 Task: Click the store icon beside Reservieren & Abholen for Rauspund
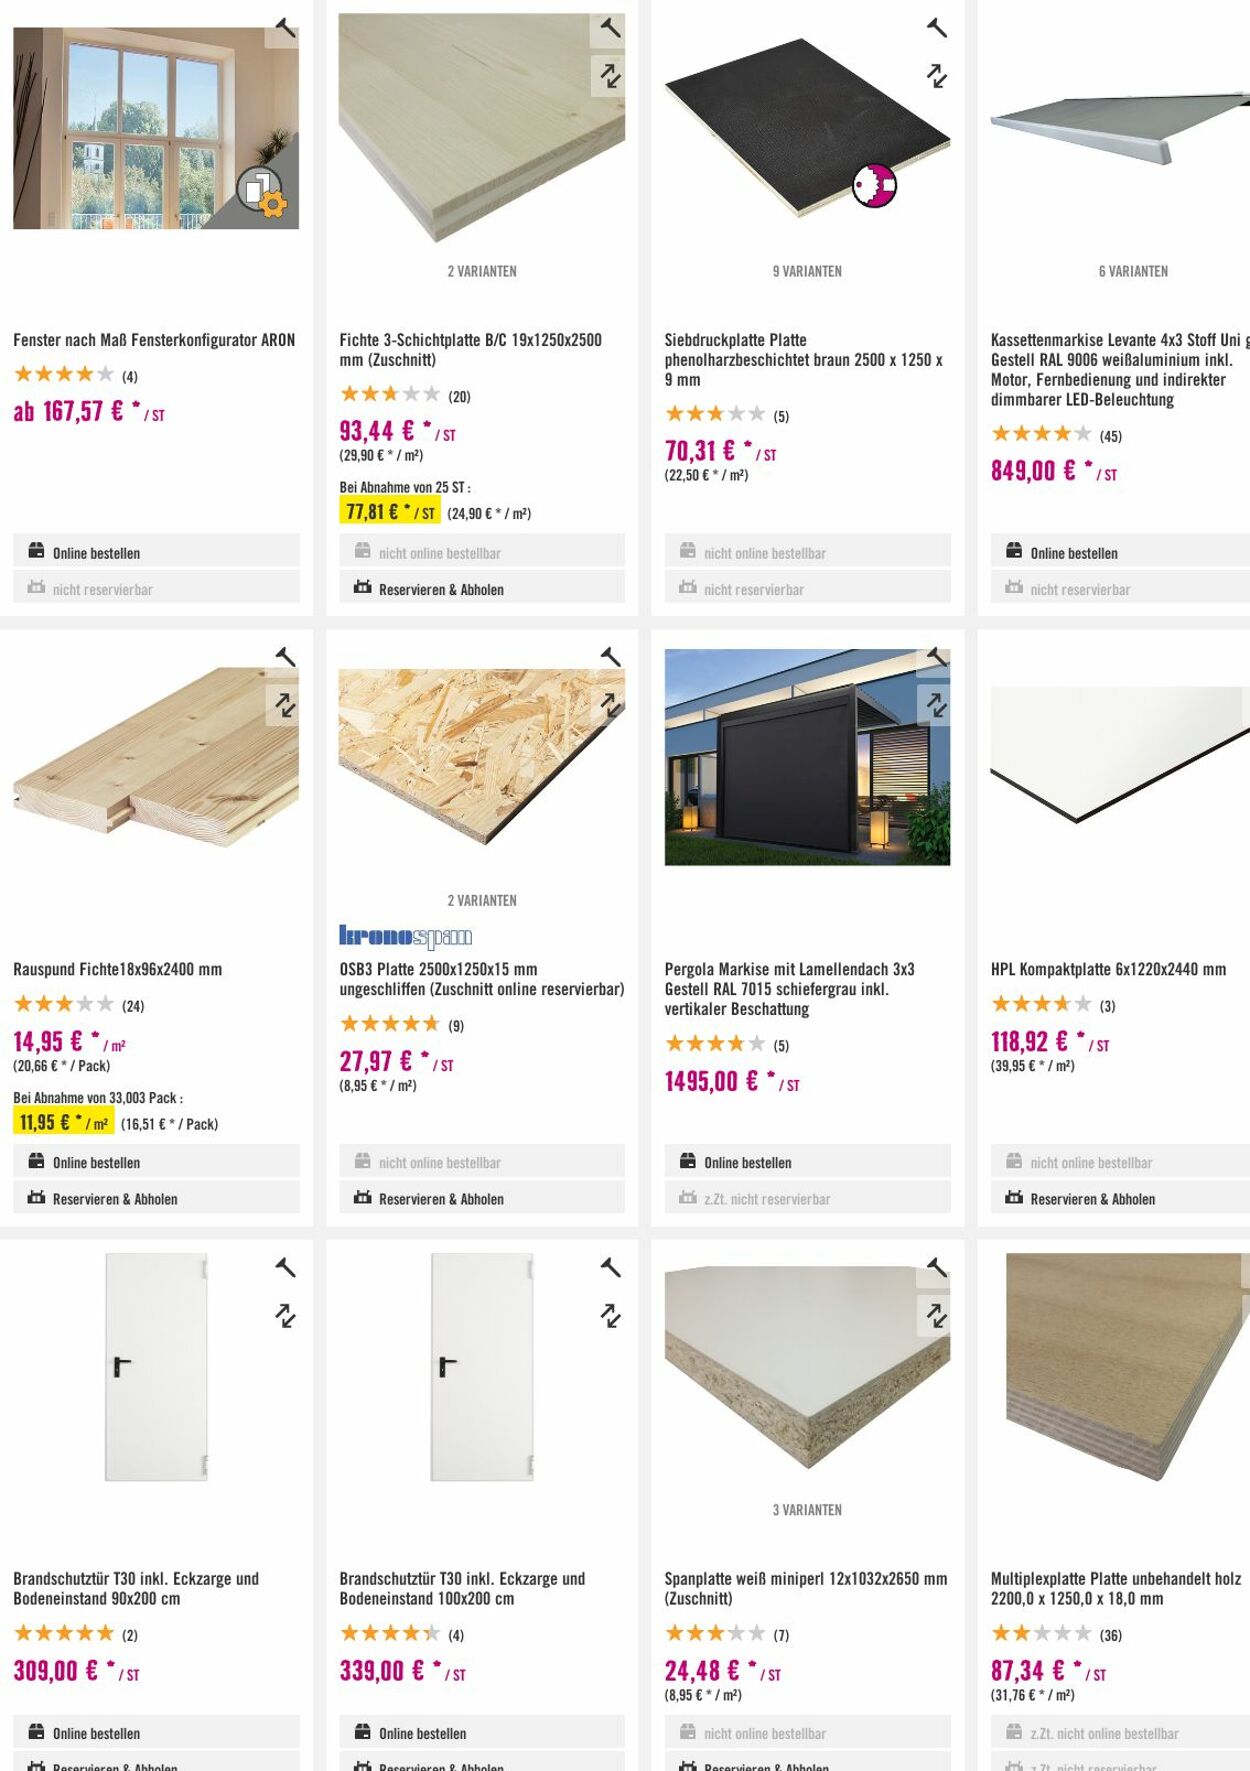click(36, 1198)
